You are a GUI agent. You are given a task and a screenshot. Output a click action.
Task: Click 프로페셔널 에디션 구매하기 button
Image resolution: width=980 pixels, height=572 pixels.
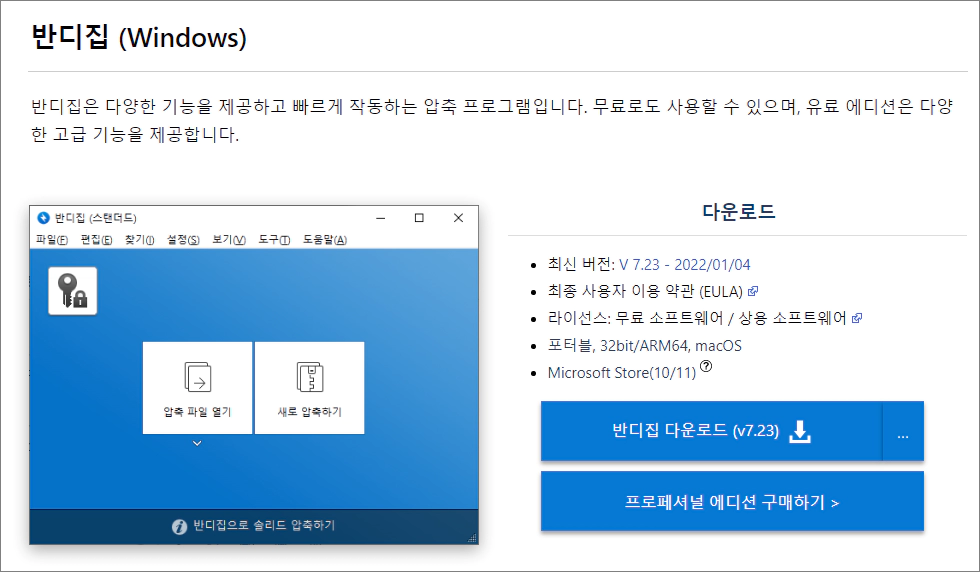tap(732, 501)
